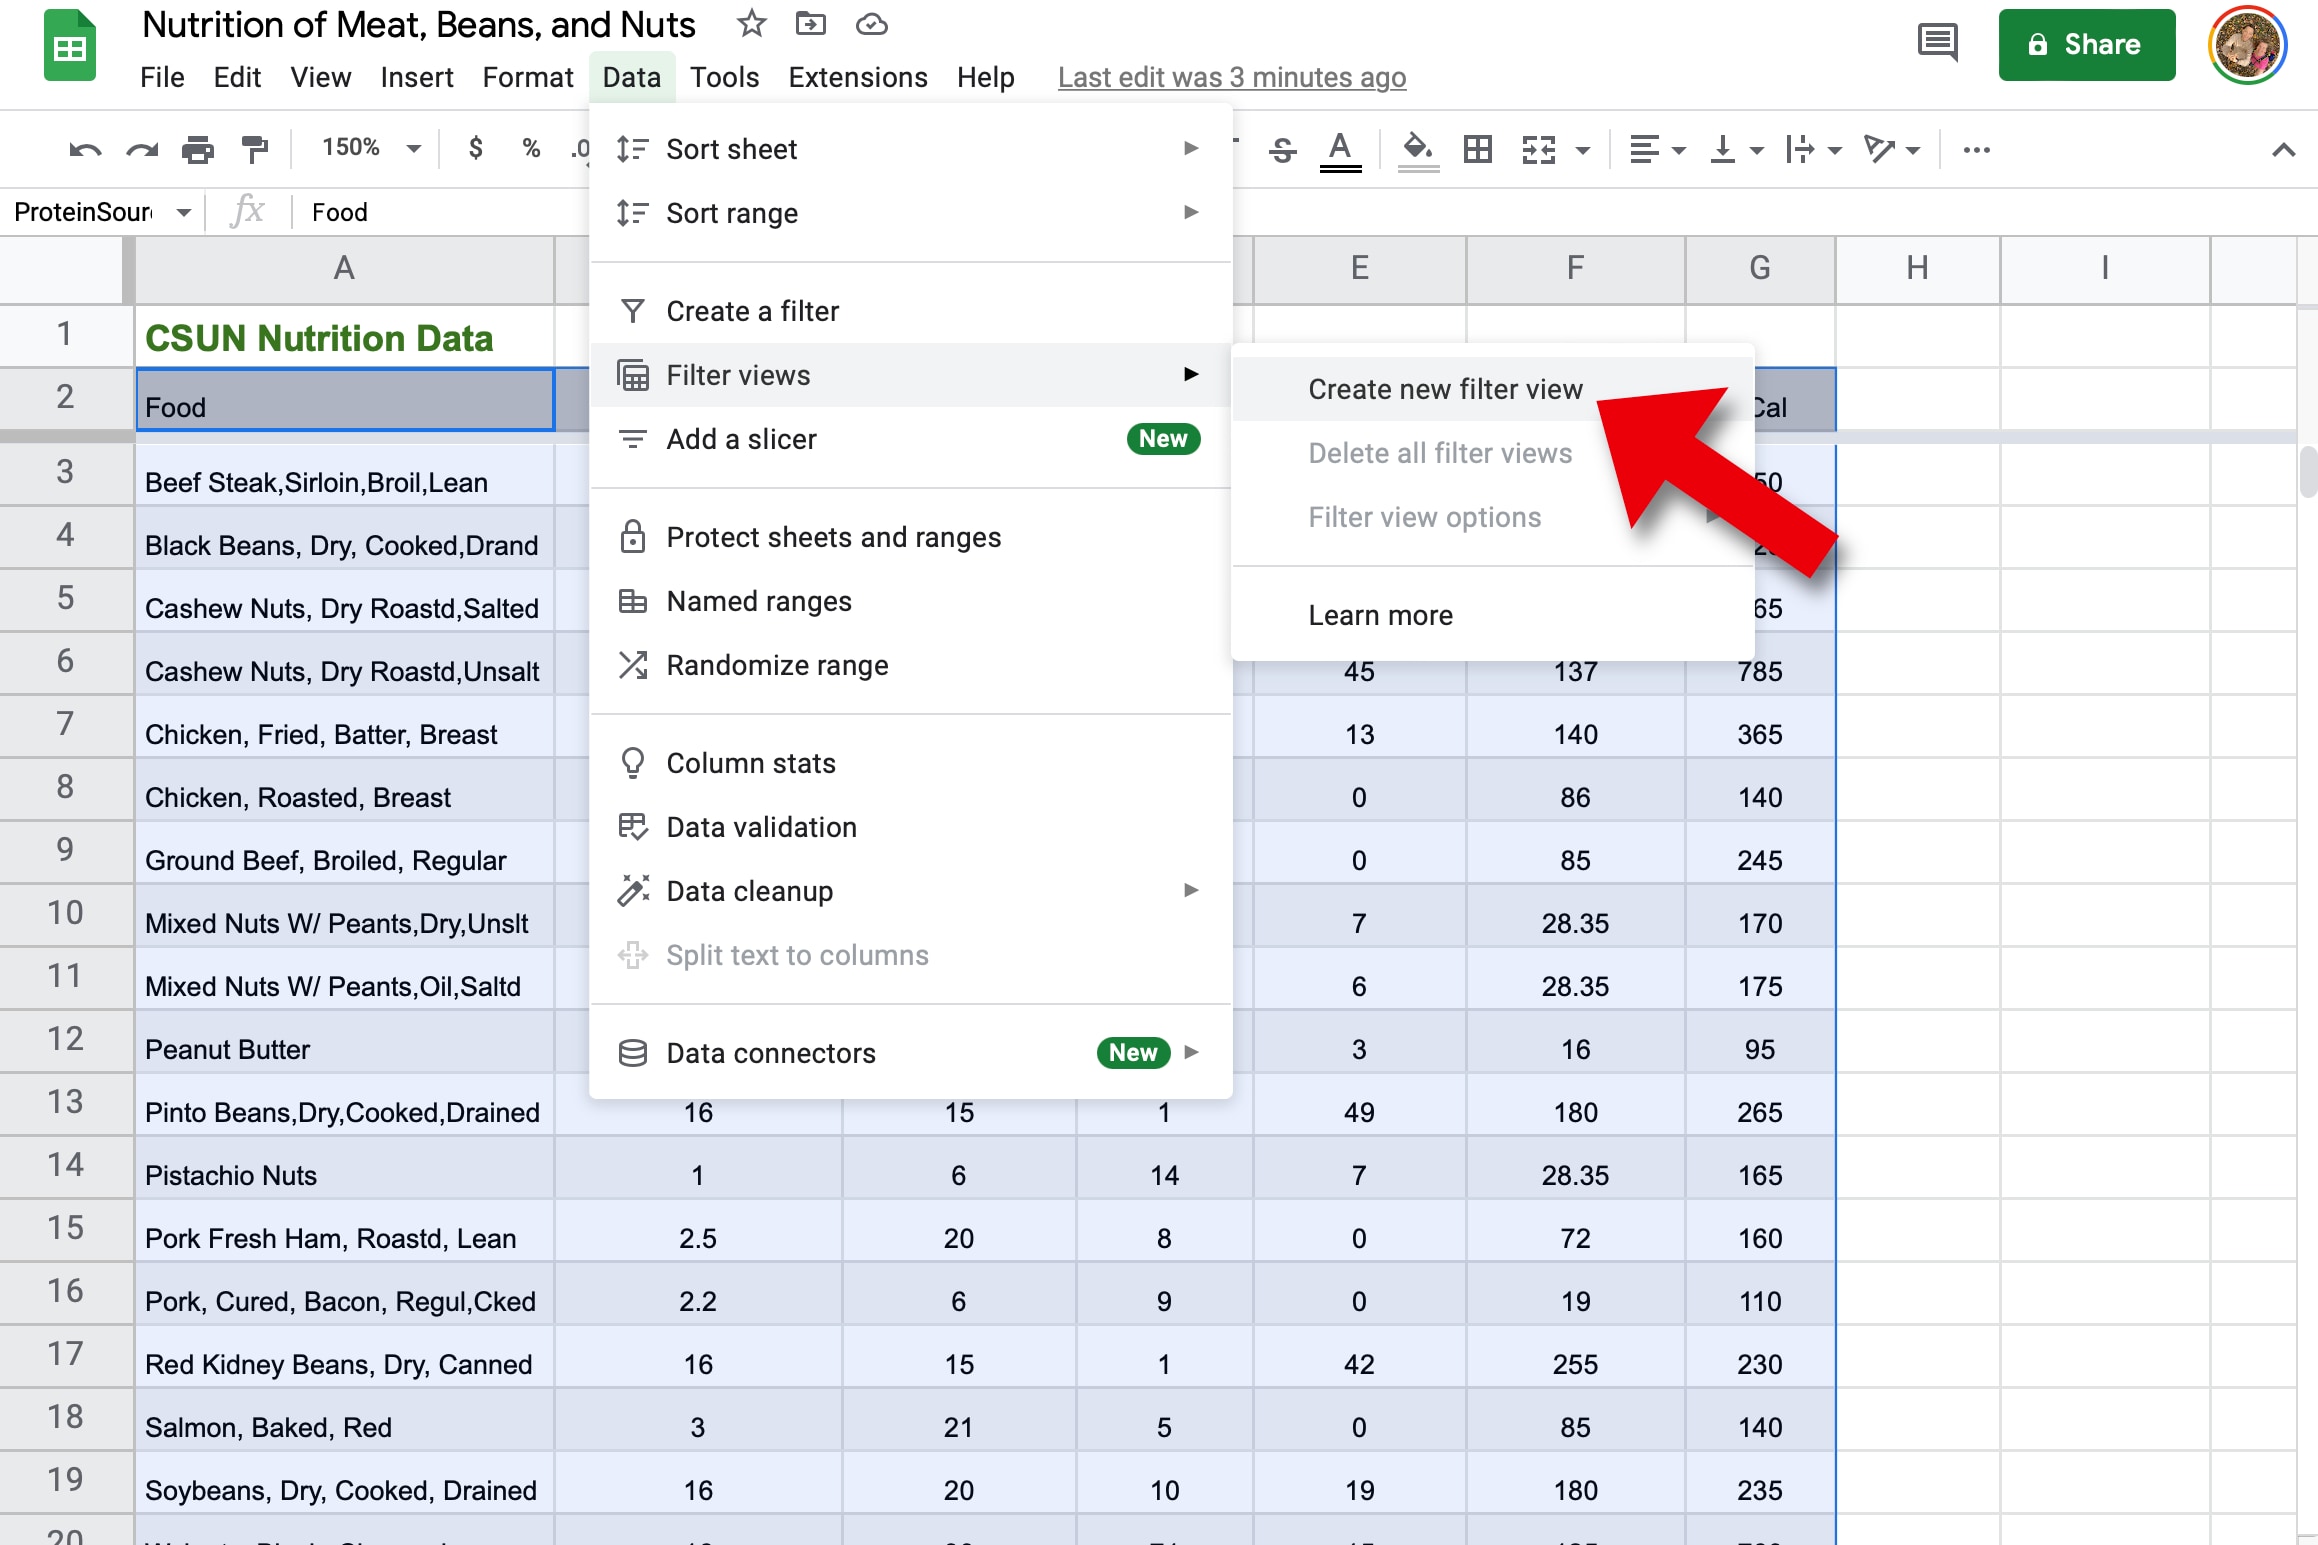Click the Print icon
Screen dimensions: 2318x1545
[x=198, y=150]
